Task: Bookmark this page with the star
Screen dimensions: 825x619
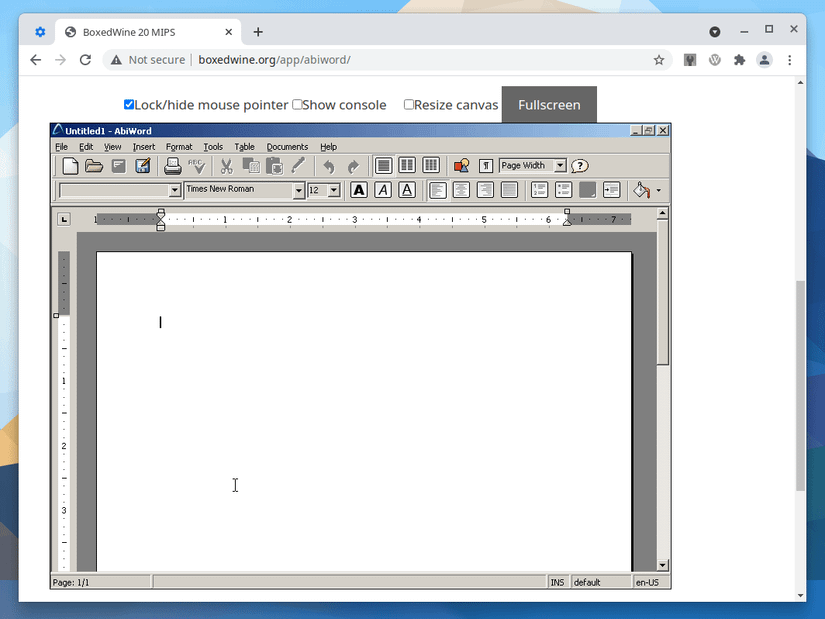Action: pos(659,60)
